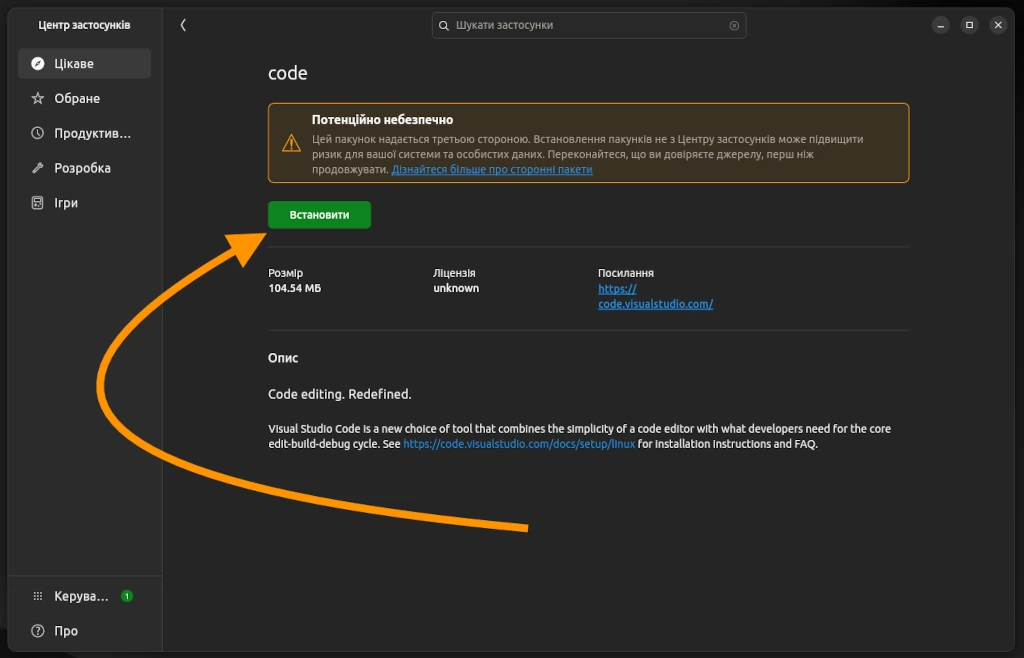Close the Центр застосунків window
This screenshot has height=658, width=1024.
998,25
